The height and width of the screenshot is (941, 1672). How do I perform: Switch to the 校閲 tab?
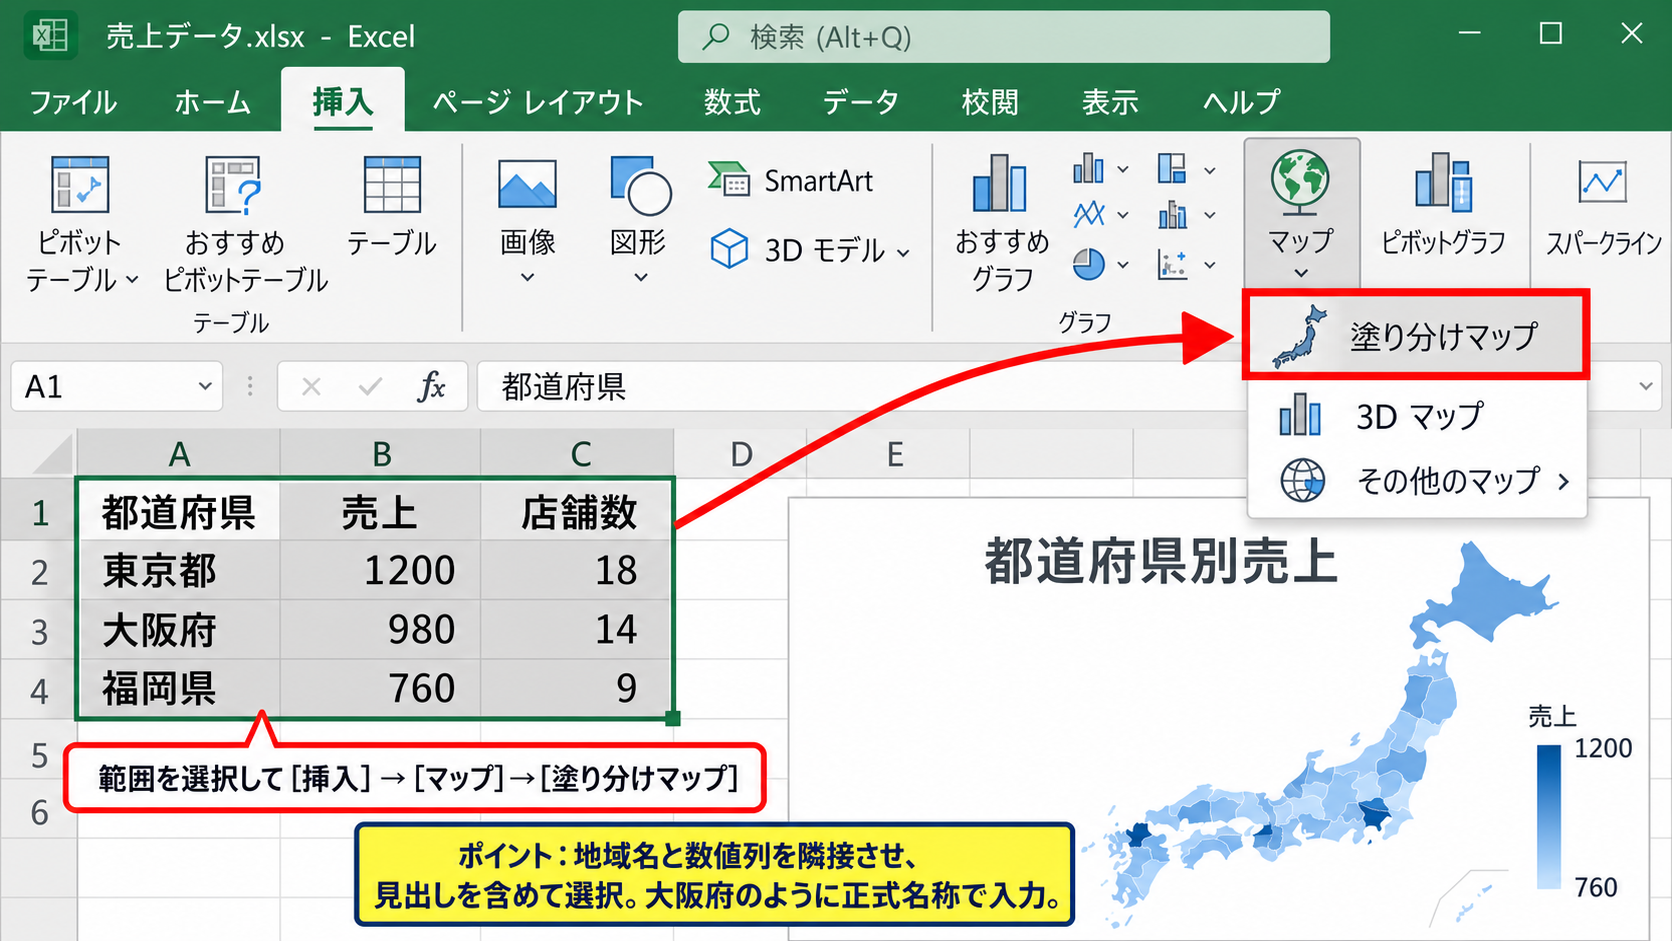pos(989,102)
